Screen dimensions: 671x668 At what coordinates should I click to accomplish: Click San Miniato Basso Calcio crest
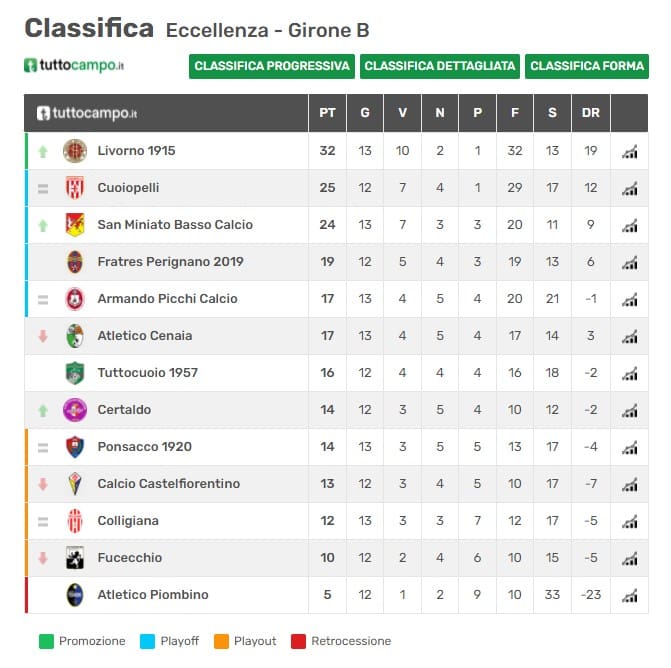[x=75, y=225]
